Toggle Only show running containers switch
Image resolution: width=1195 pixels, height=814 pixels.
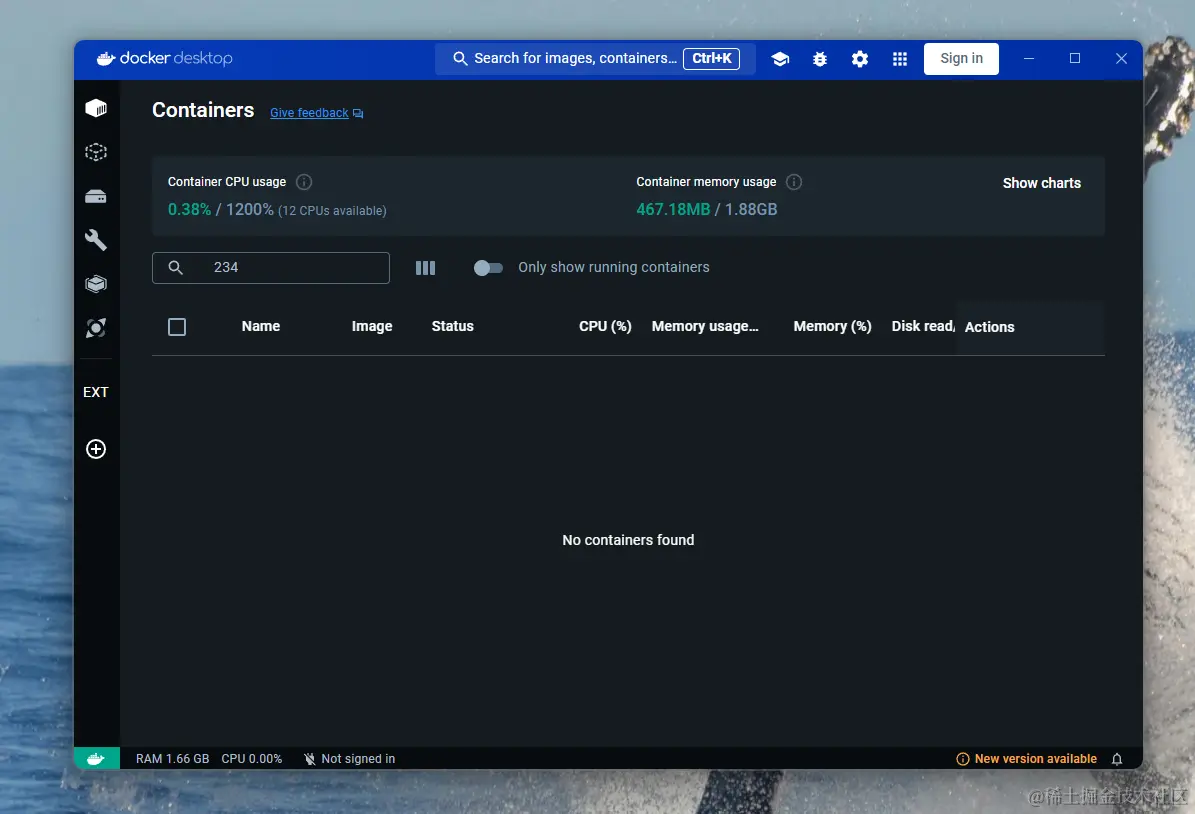[488, 268]
